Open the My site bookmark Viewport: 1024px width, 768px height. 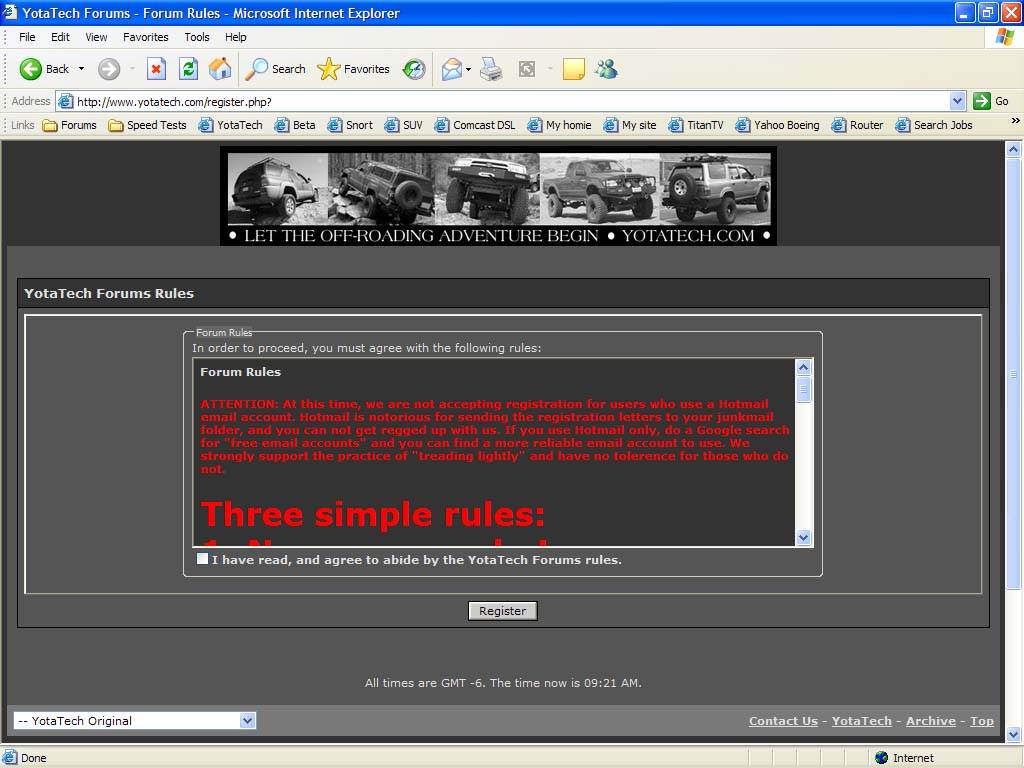[630, 125]
